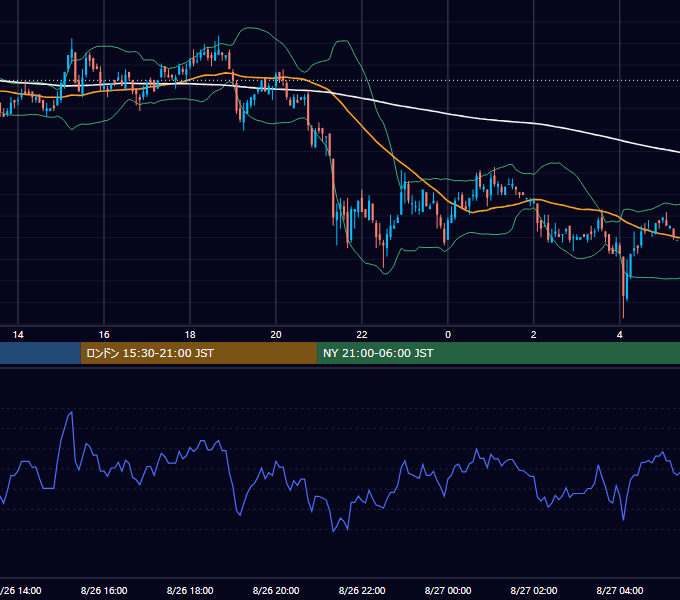Click the 4 hour axis label
The width and height of the screenshot is (680, 600).
[620, 335]
